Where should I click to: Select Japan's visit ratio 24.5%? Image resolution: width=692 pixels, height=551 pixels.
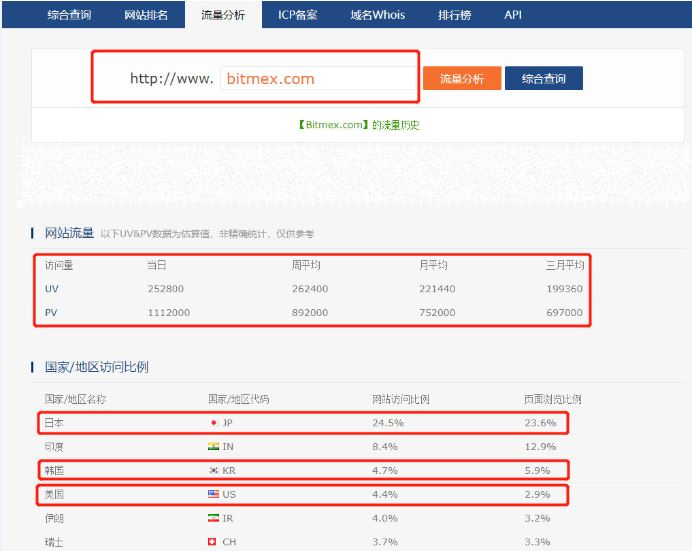coord(388,423)
